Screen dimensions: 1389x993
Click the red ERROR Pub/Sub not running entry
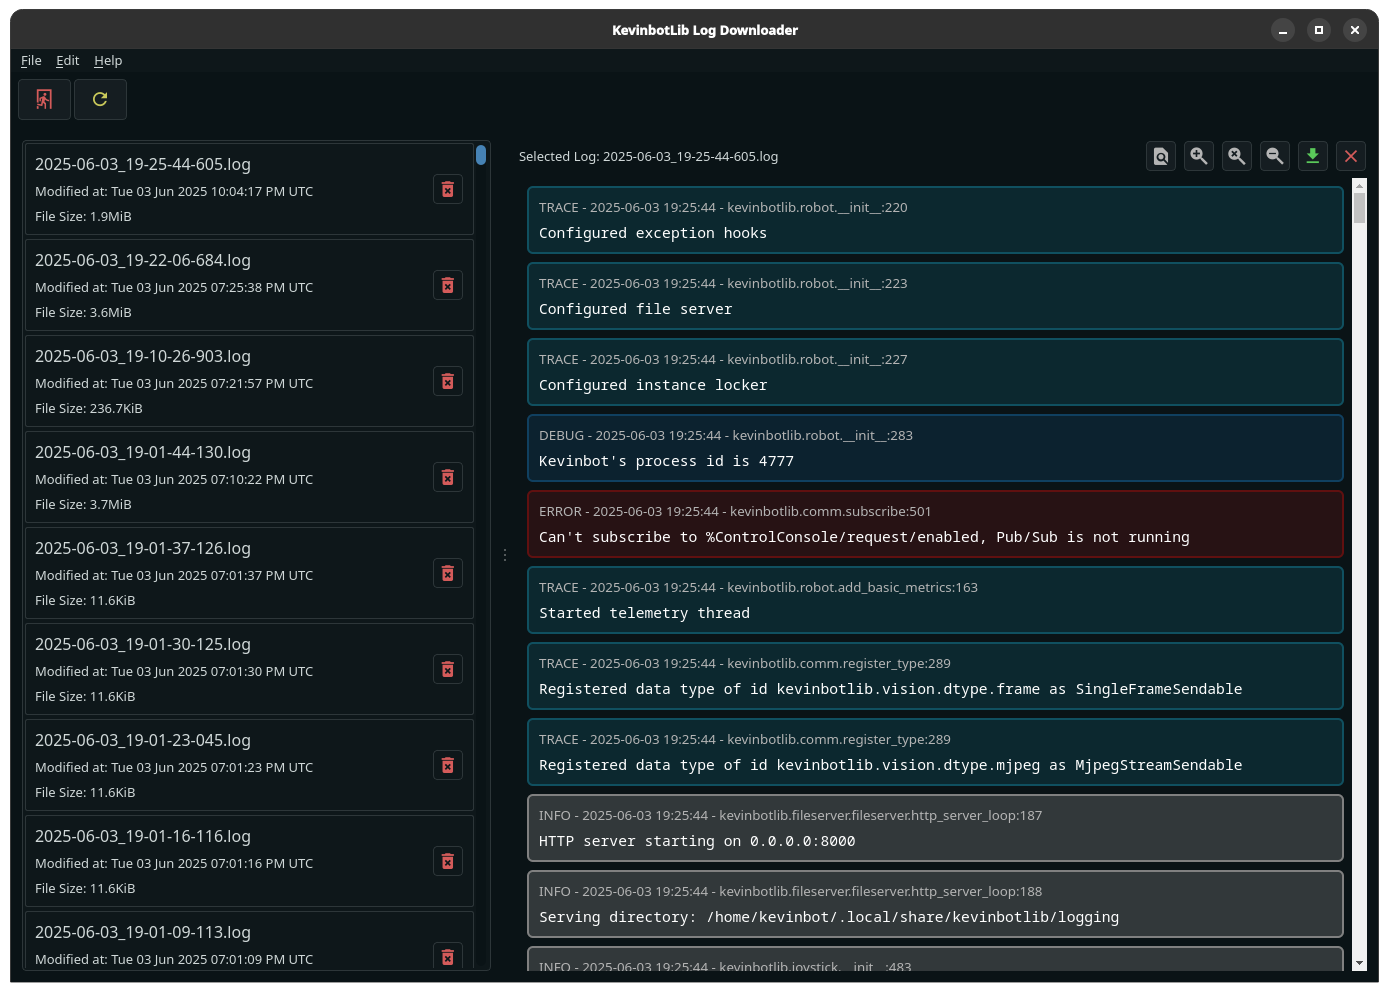[x=935, y=524]
